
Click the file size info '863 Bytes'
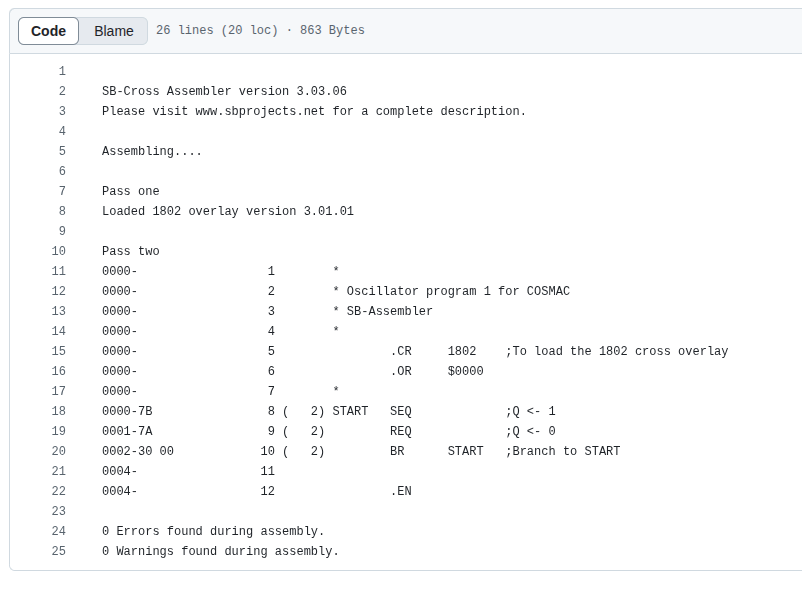pos(332,31)
